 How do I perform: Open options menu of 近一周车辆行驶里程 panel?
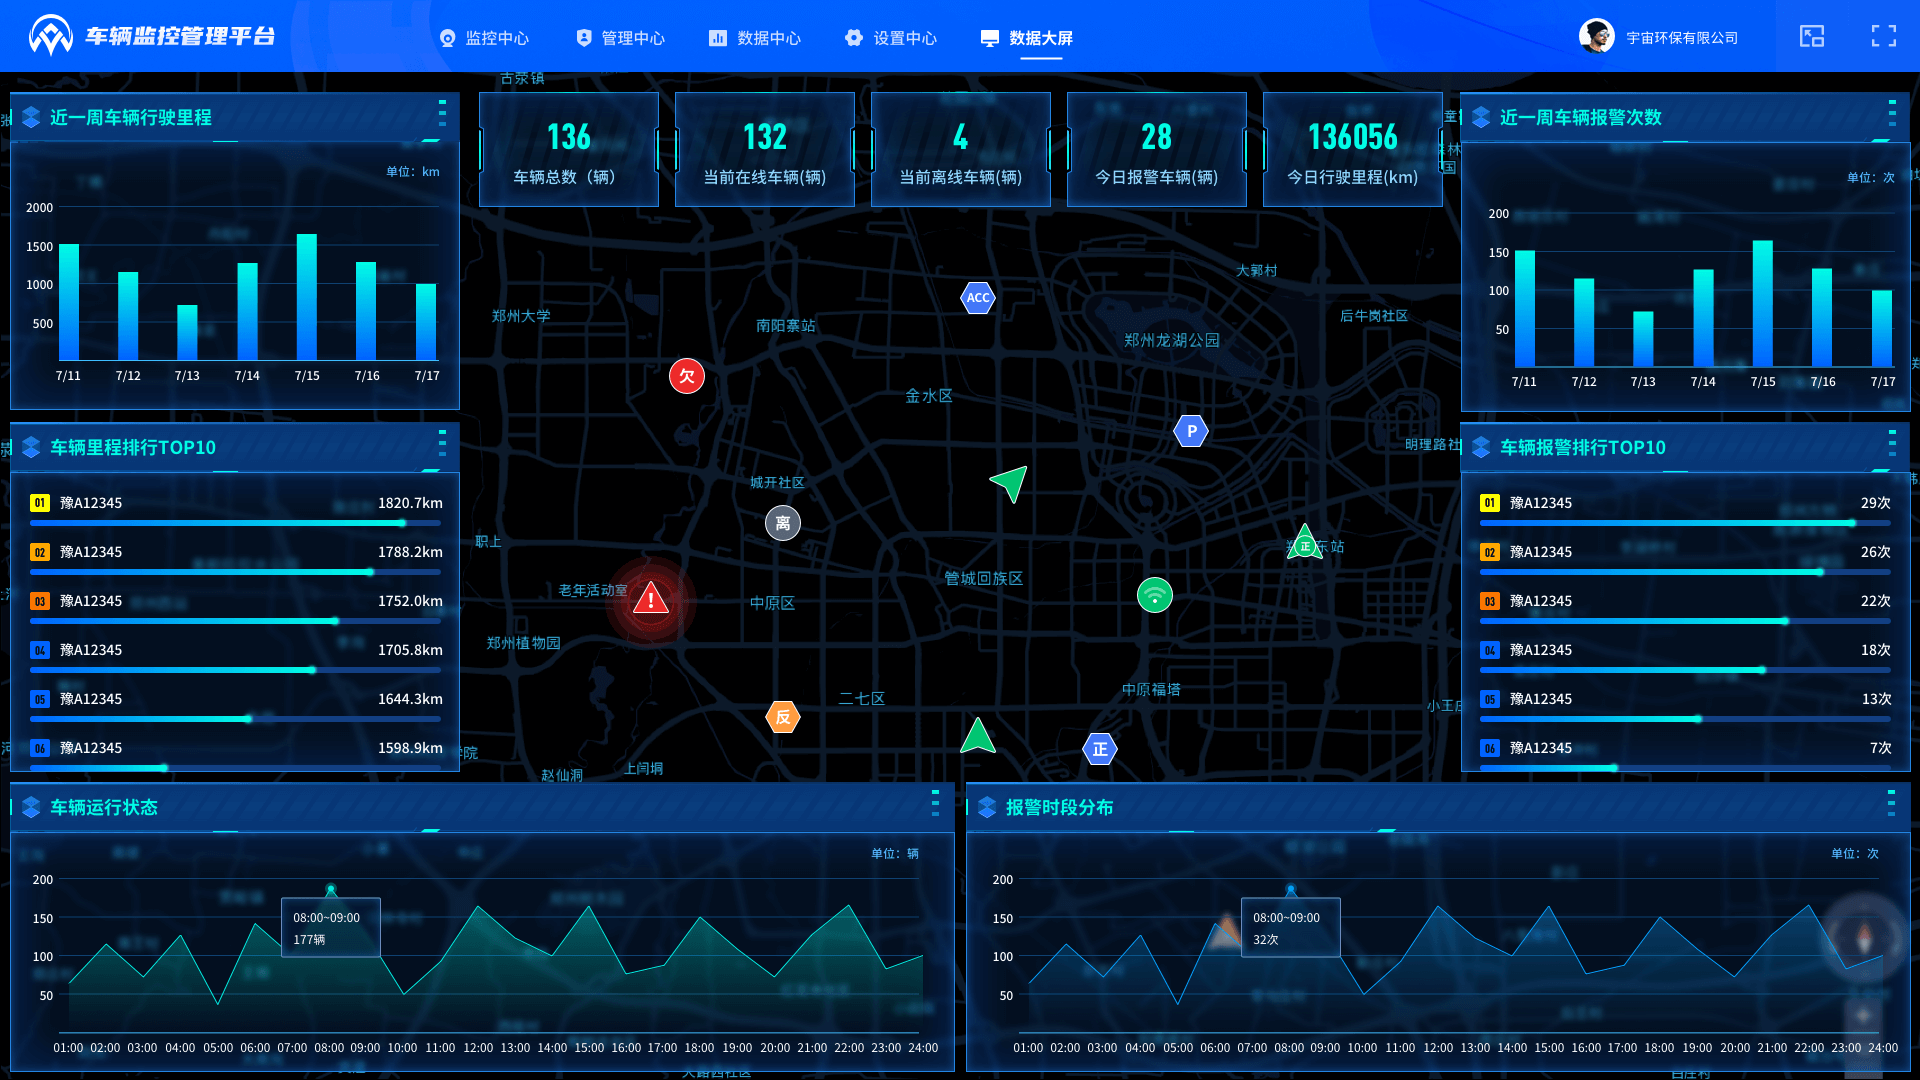tap(442, 113)
